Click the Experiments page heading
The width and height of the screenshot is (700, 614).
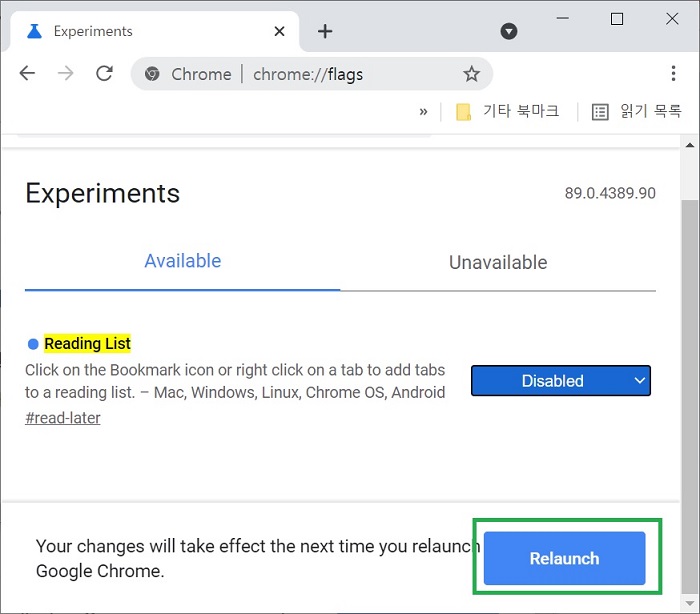(103, 194)
